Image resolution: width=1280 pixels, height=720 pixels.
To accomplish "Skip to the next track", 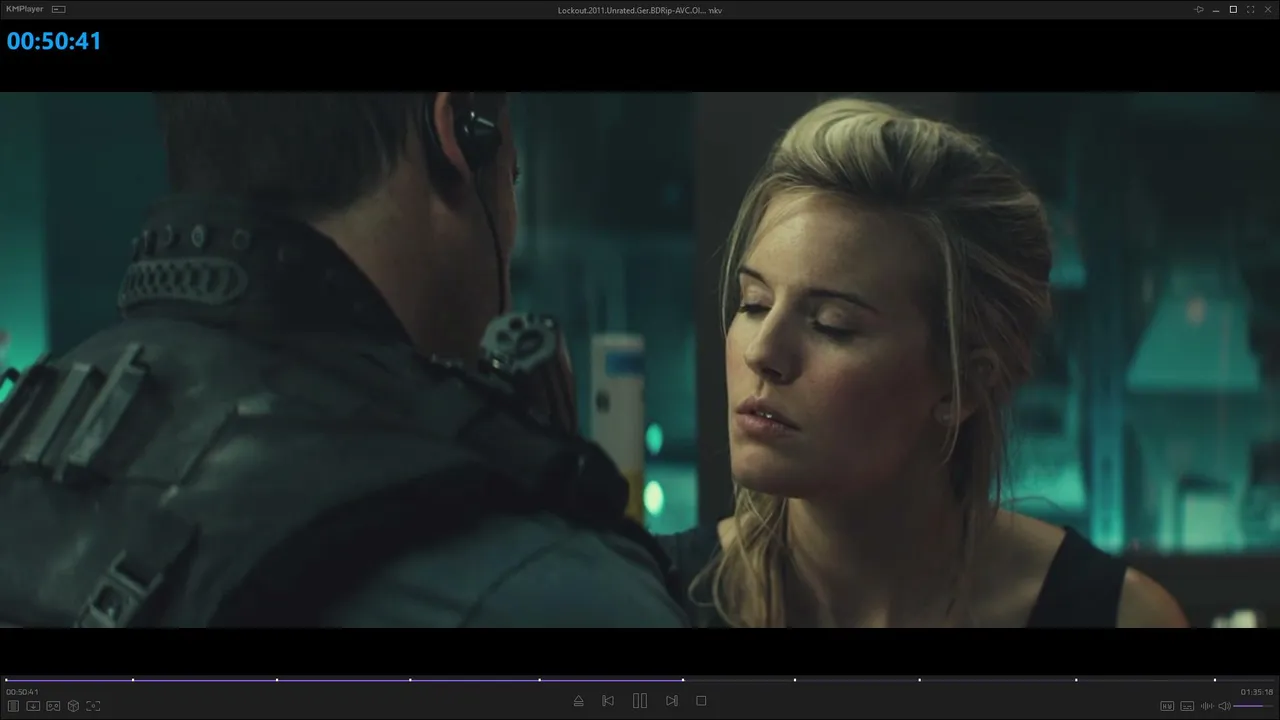I will [672, 701].
